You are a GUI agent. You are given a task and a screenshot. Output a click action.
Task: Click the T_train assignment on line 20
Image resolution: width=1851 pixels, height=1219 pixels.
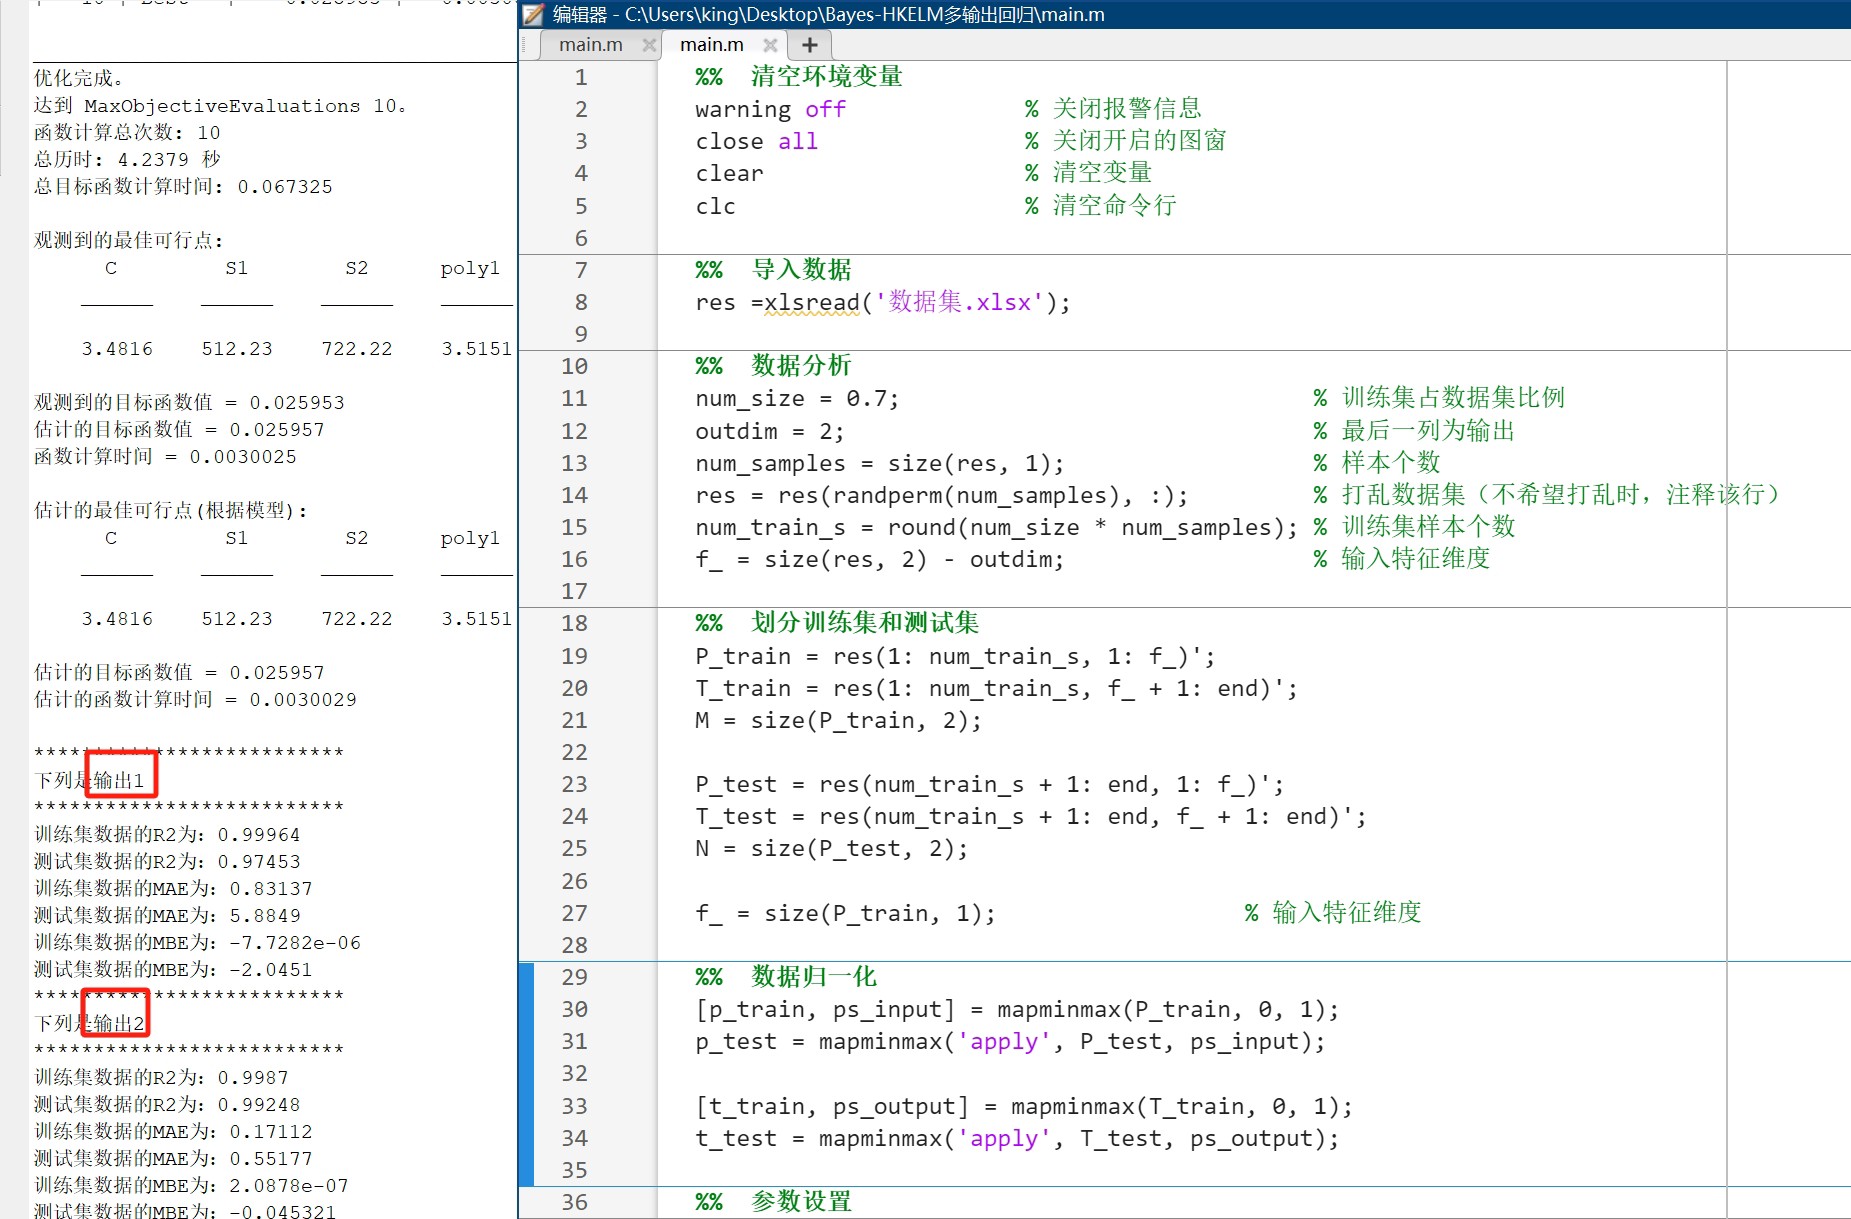[996, 688]
